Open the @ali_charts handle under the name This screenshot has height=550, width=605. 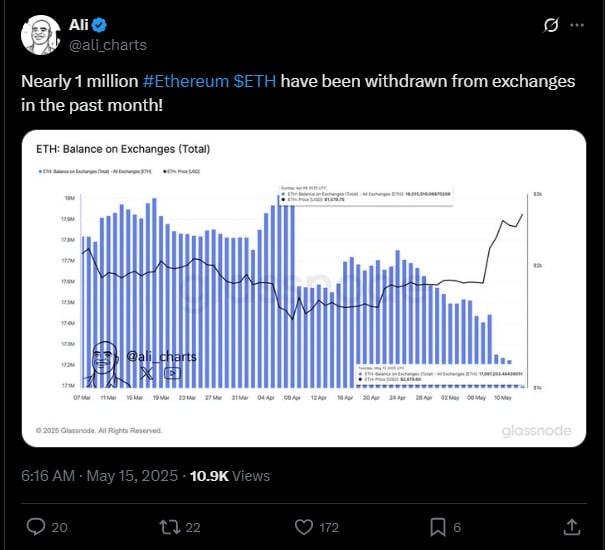108,45
